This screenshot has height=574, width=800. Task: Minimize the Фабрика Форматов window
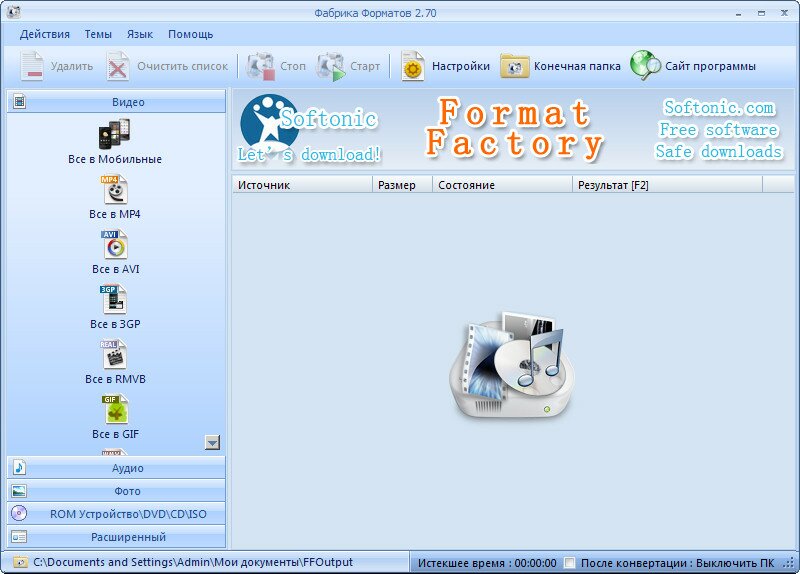738,14
